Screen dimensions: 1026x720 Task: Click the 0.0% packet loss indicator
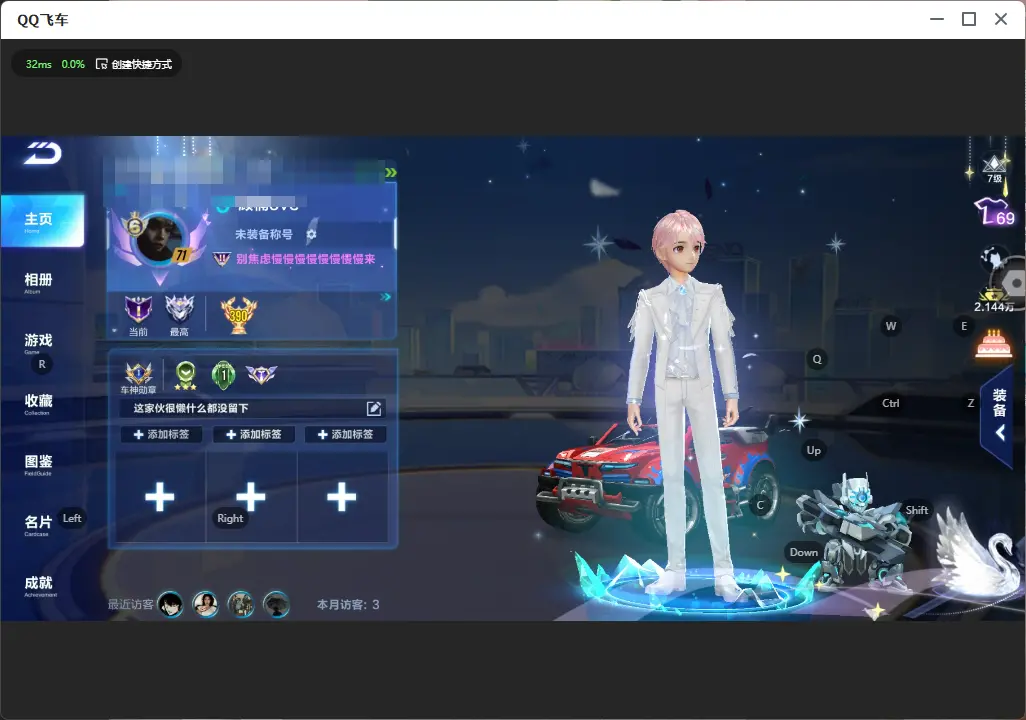[73, 64]
